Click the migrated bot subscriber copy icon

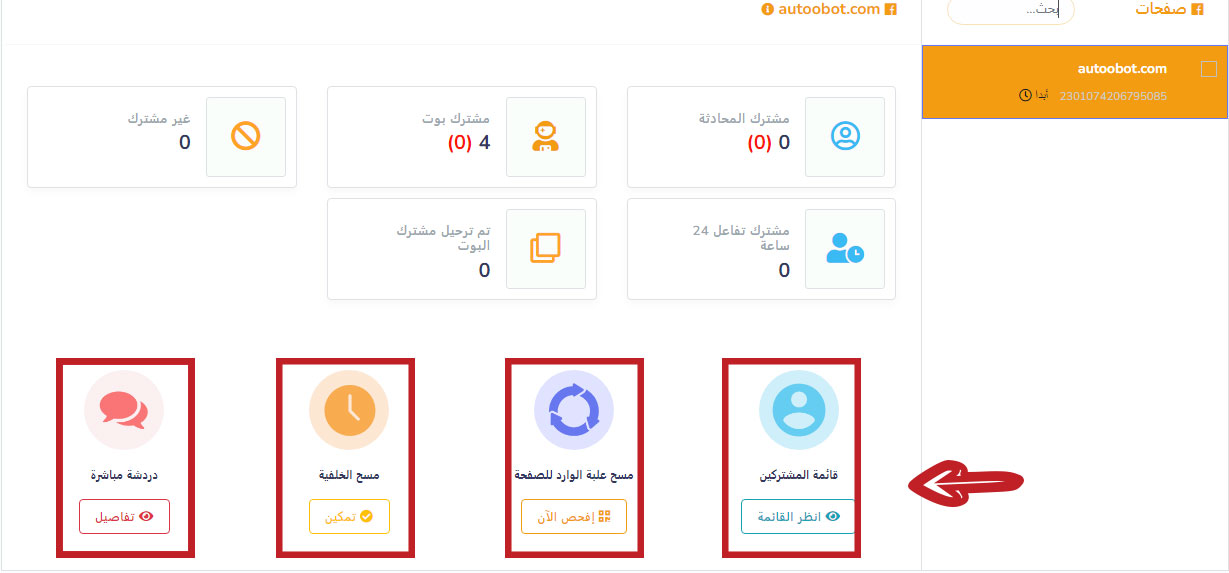coord(545,248)
